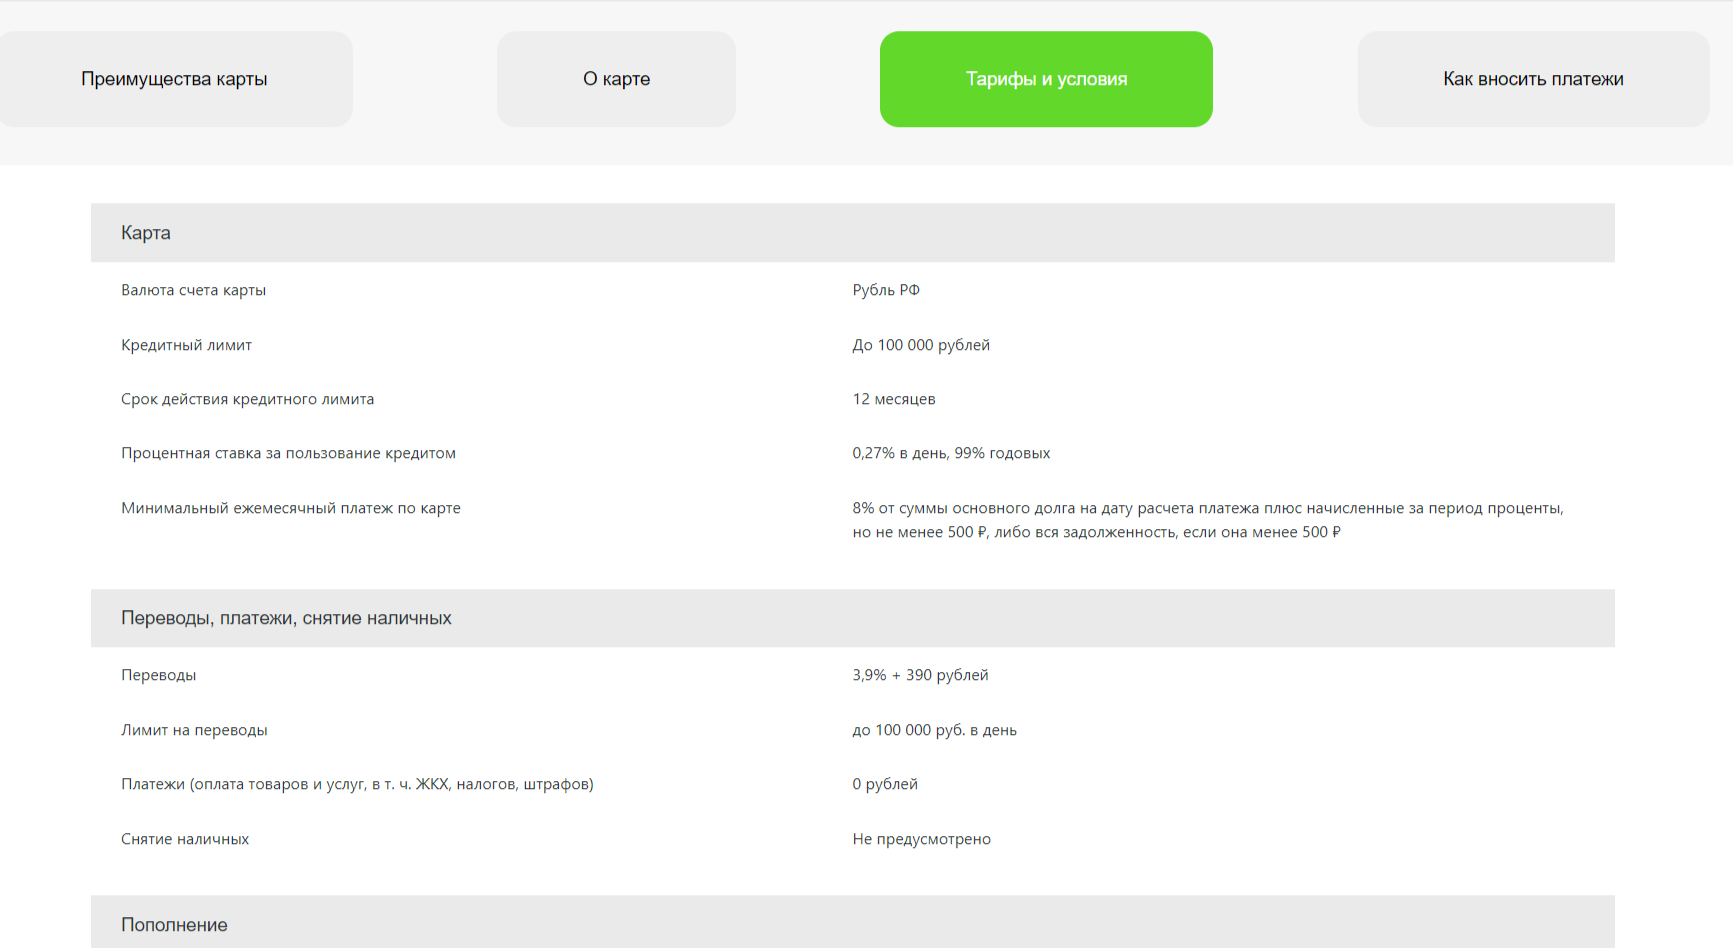
Task: Click the «0,27% в день, 99% годовых» rate
Action: coord(951,453)
